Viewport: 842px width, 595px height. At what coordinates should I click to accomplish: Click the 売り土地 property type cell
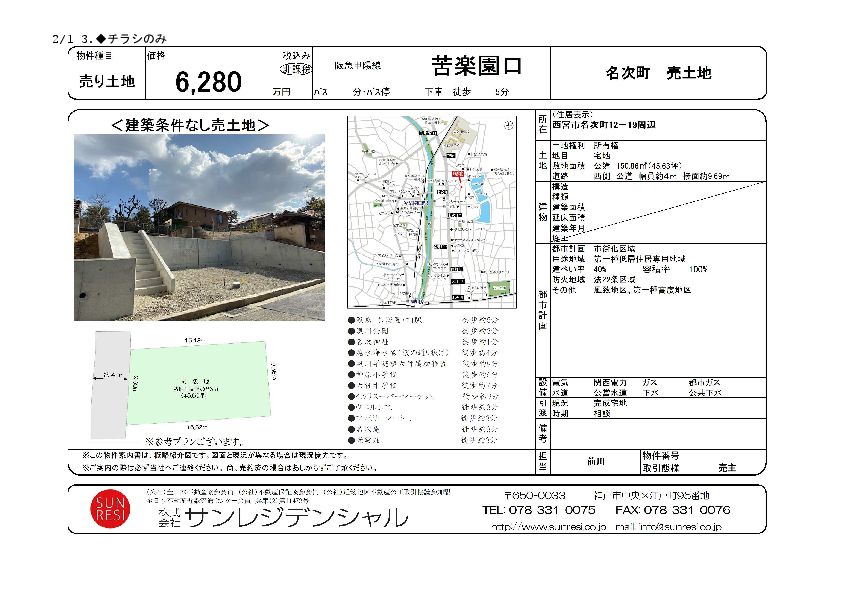point(106,81)
